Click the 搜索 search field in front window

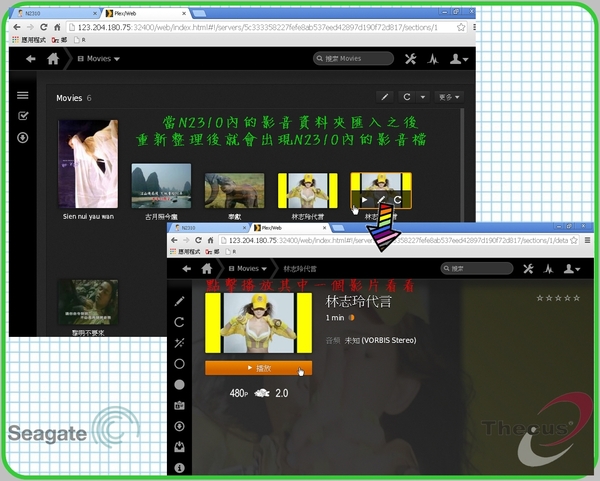pos(476,269)
